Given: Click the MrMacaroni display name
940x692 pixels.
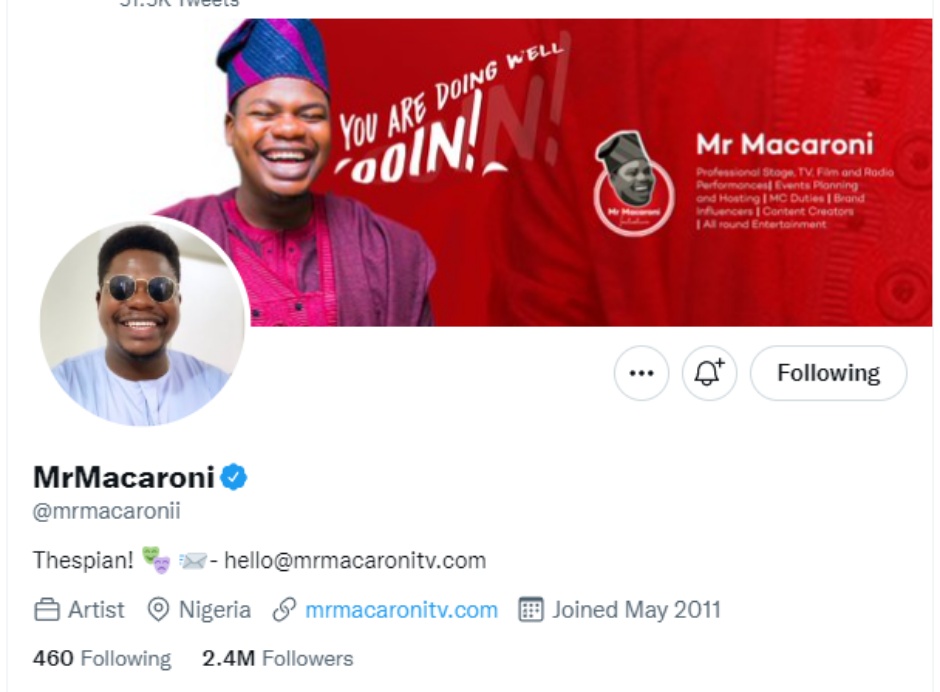Looking at the screenshot, I should point(124,478).
